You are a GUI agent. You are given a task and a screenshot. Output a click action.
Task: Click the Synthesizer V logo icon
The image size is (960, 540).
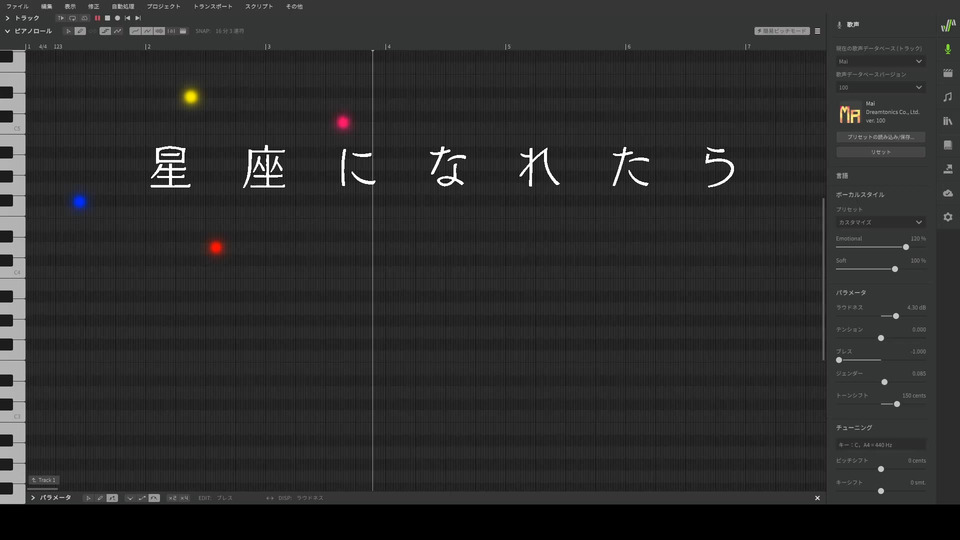coord(948,25)
